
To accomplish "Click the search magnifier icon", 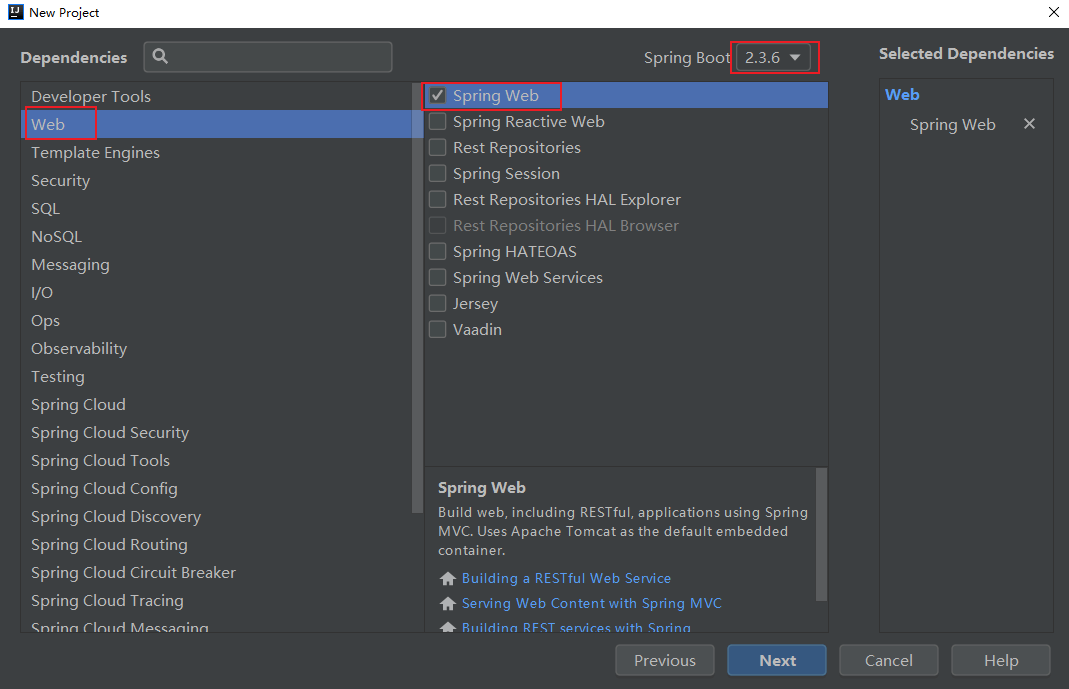I will (160, 57).
